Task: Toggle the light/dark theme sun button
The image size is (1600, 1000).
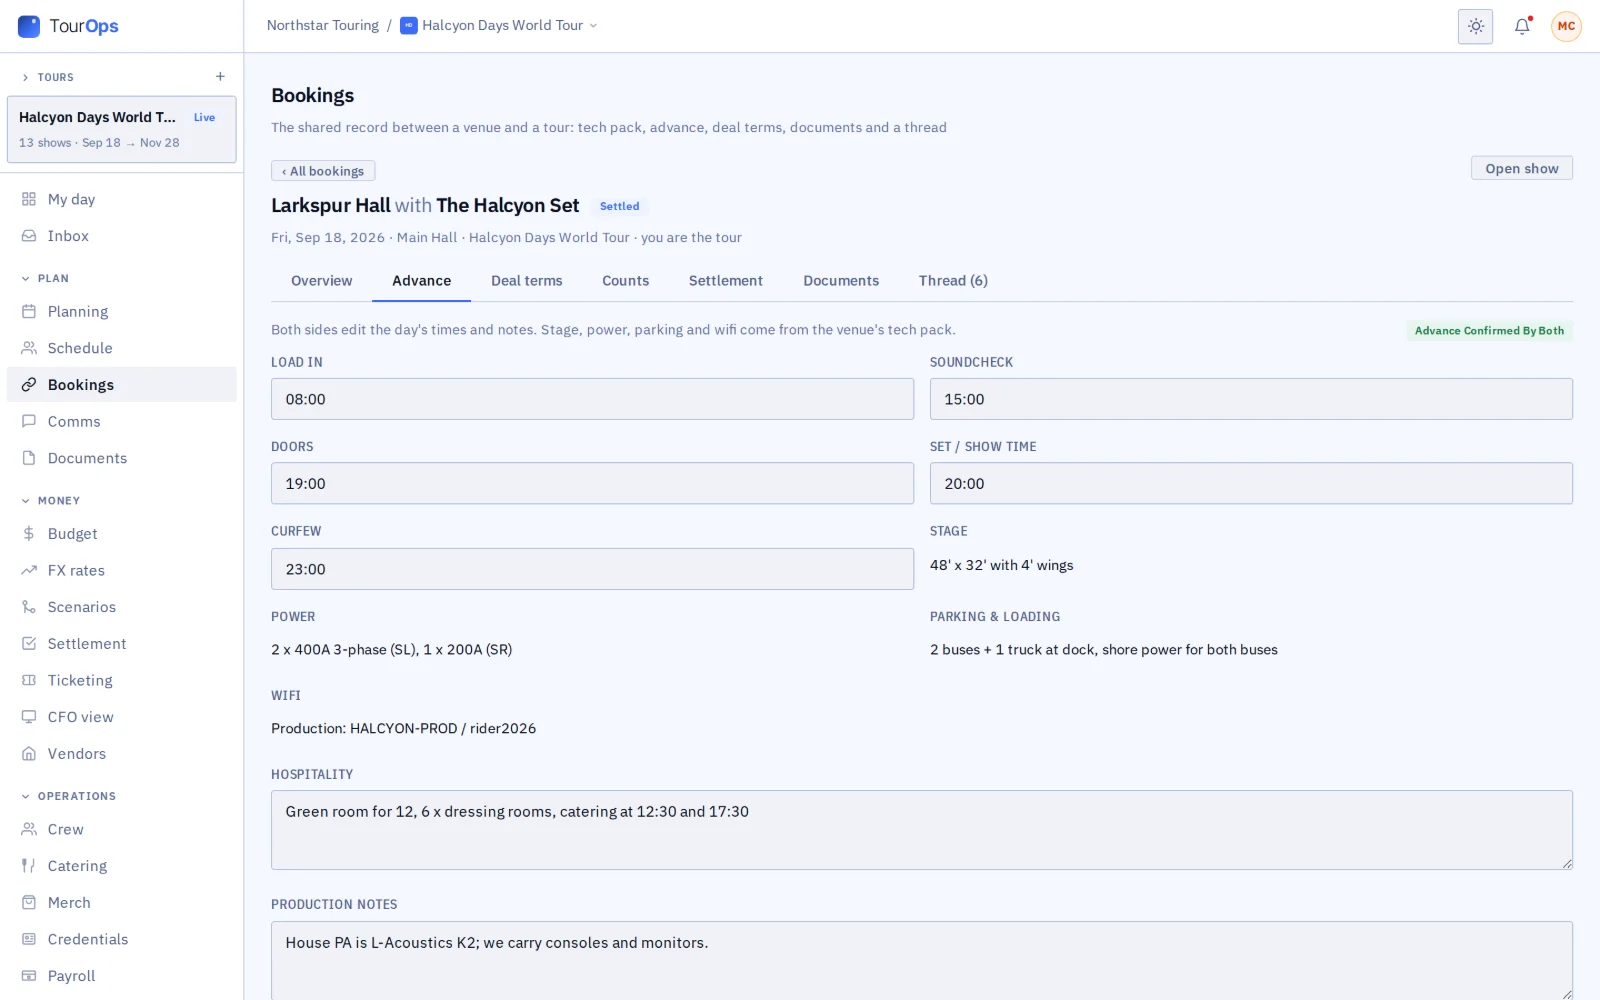Action: click(x=1475, y=27)
